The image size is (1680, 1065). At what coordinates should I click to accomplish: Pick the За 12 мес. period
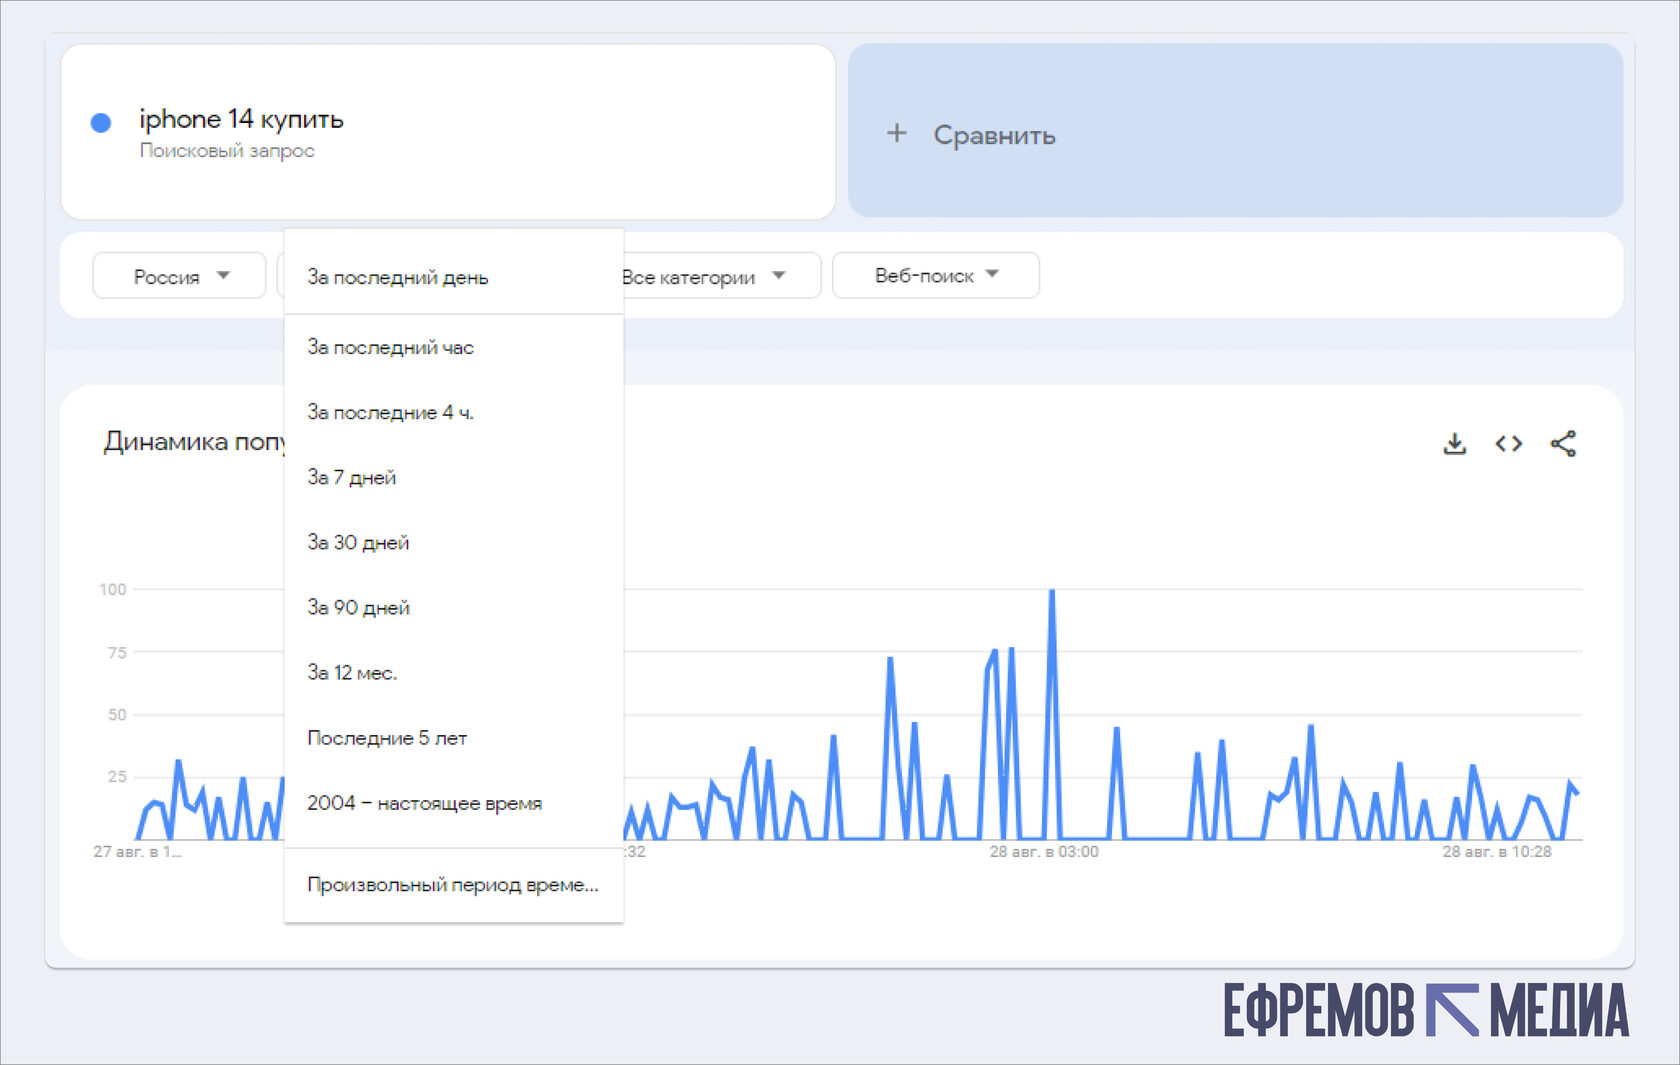coord(454,672)
